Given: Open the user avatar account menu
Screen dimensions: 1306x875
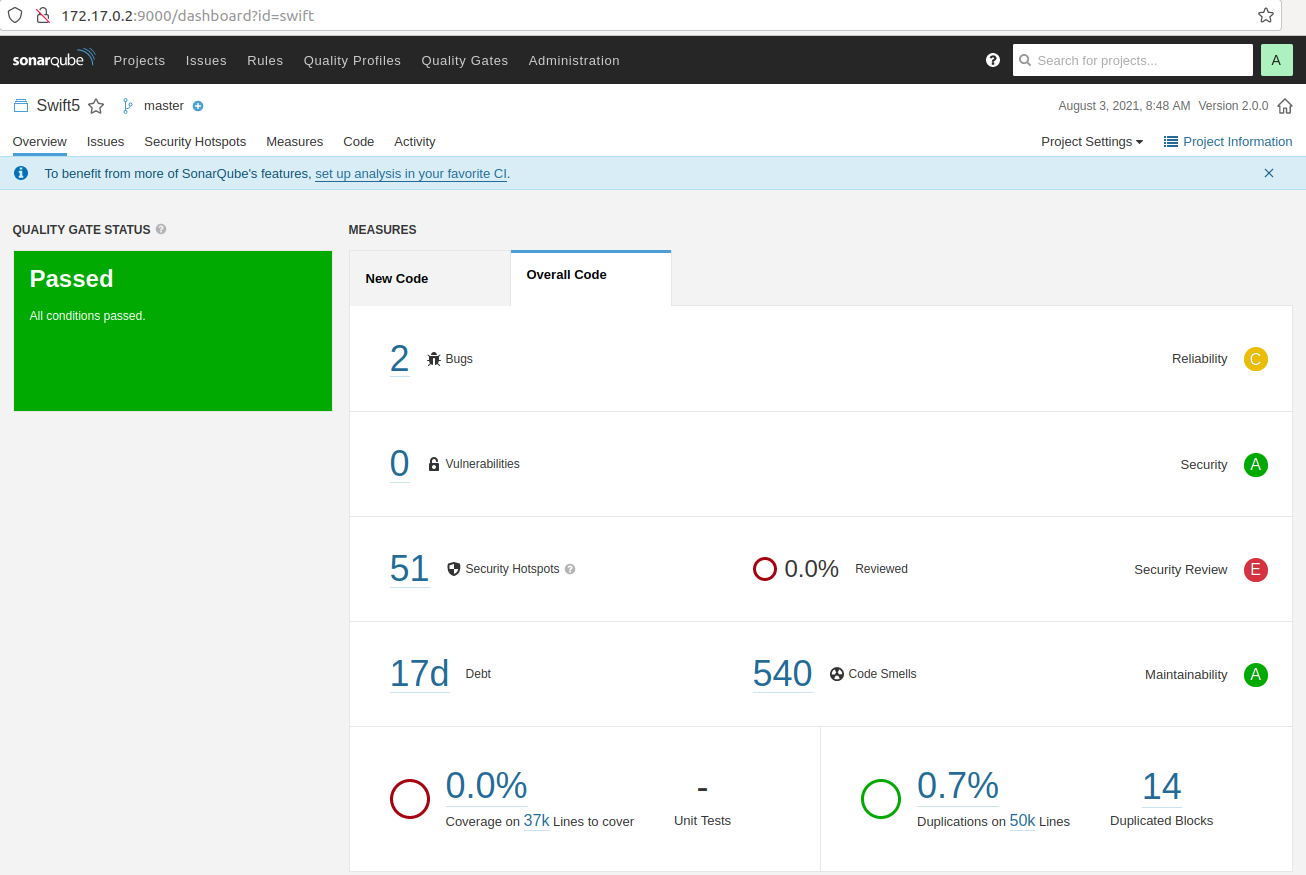Looking at the screenshot, I should [1276, 60].
